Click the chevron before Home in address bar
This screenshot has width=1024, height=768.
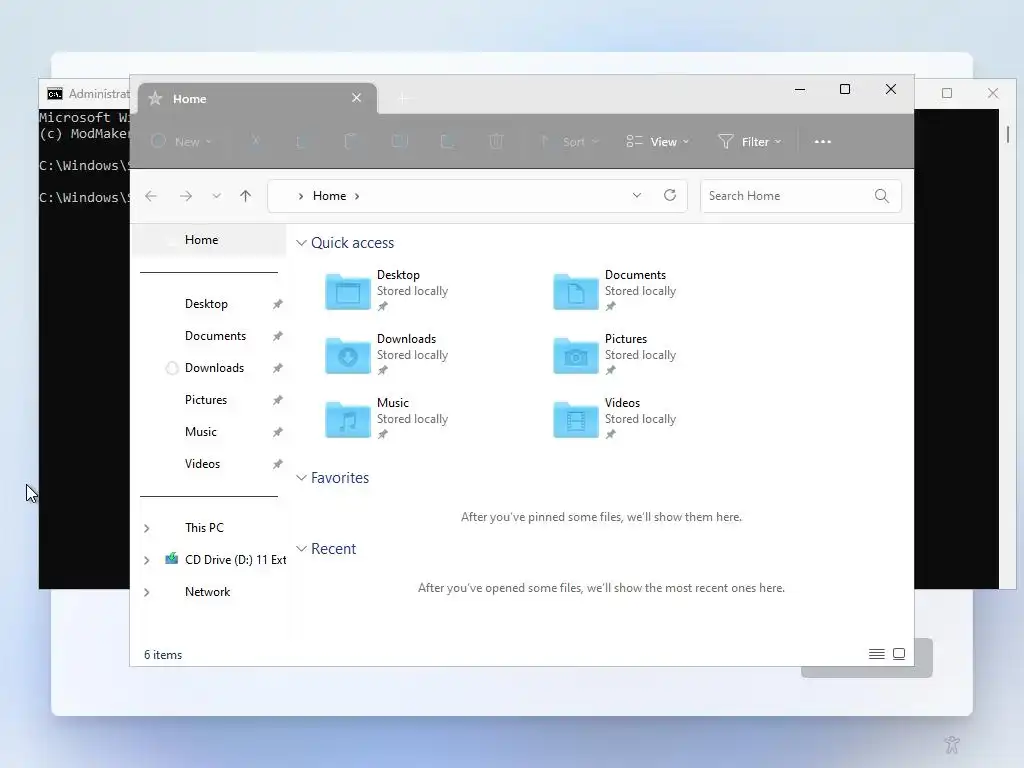coord(300,196)
